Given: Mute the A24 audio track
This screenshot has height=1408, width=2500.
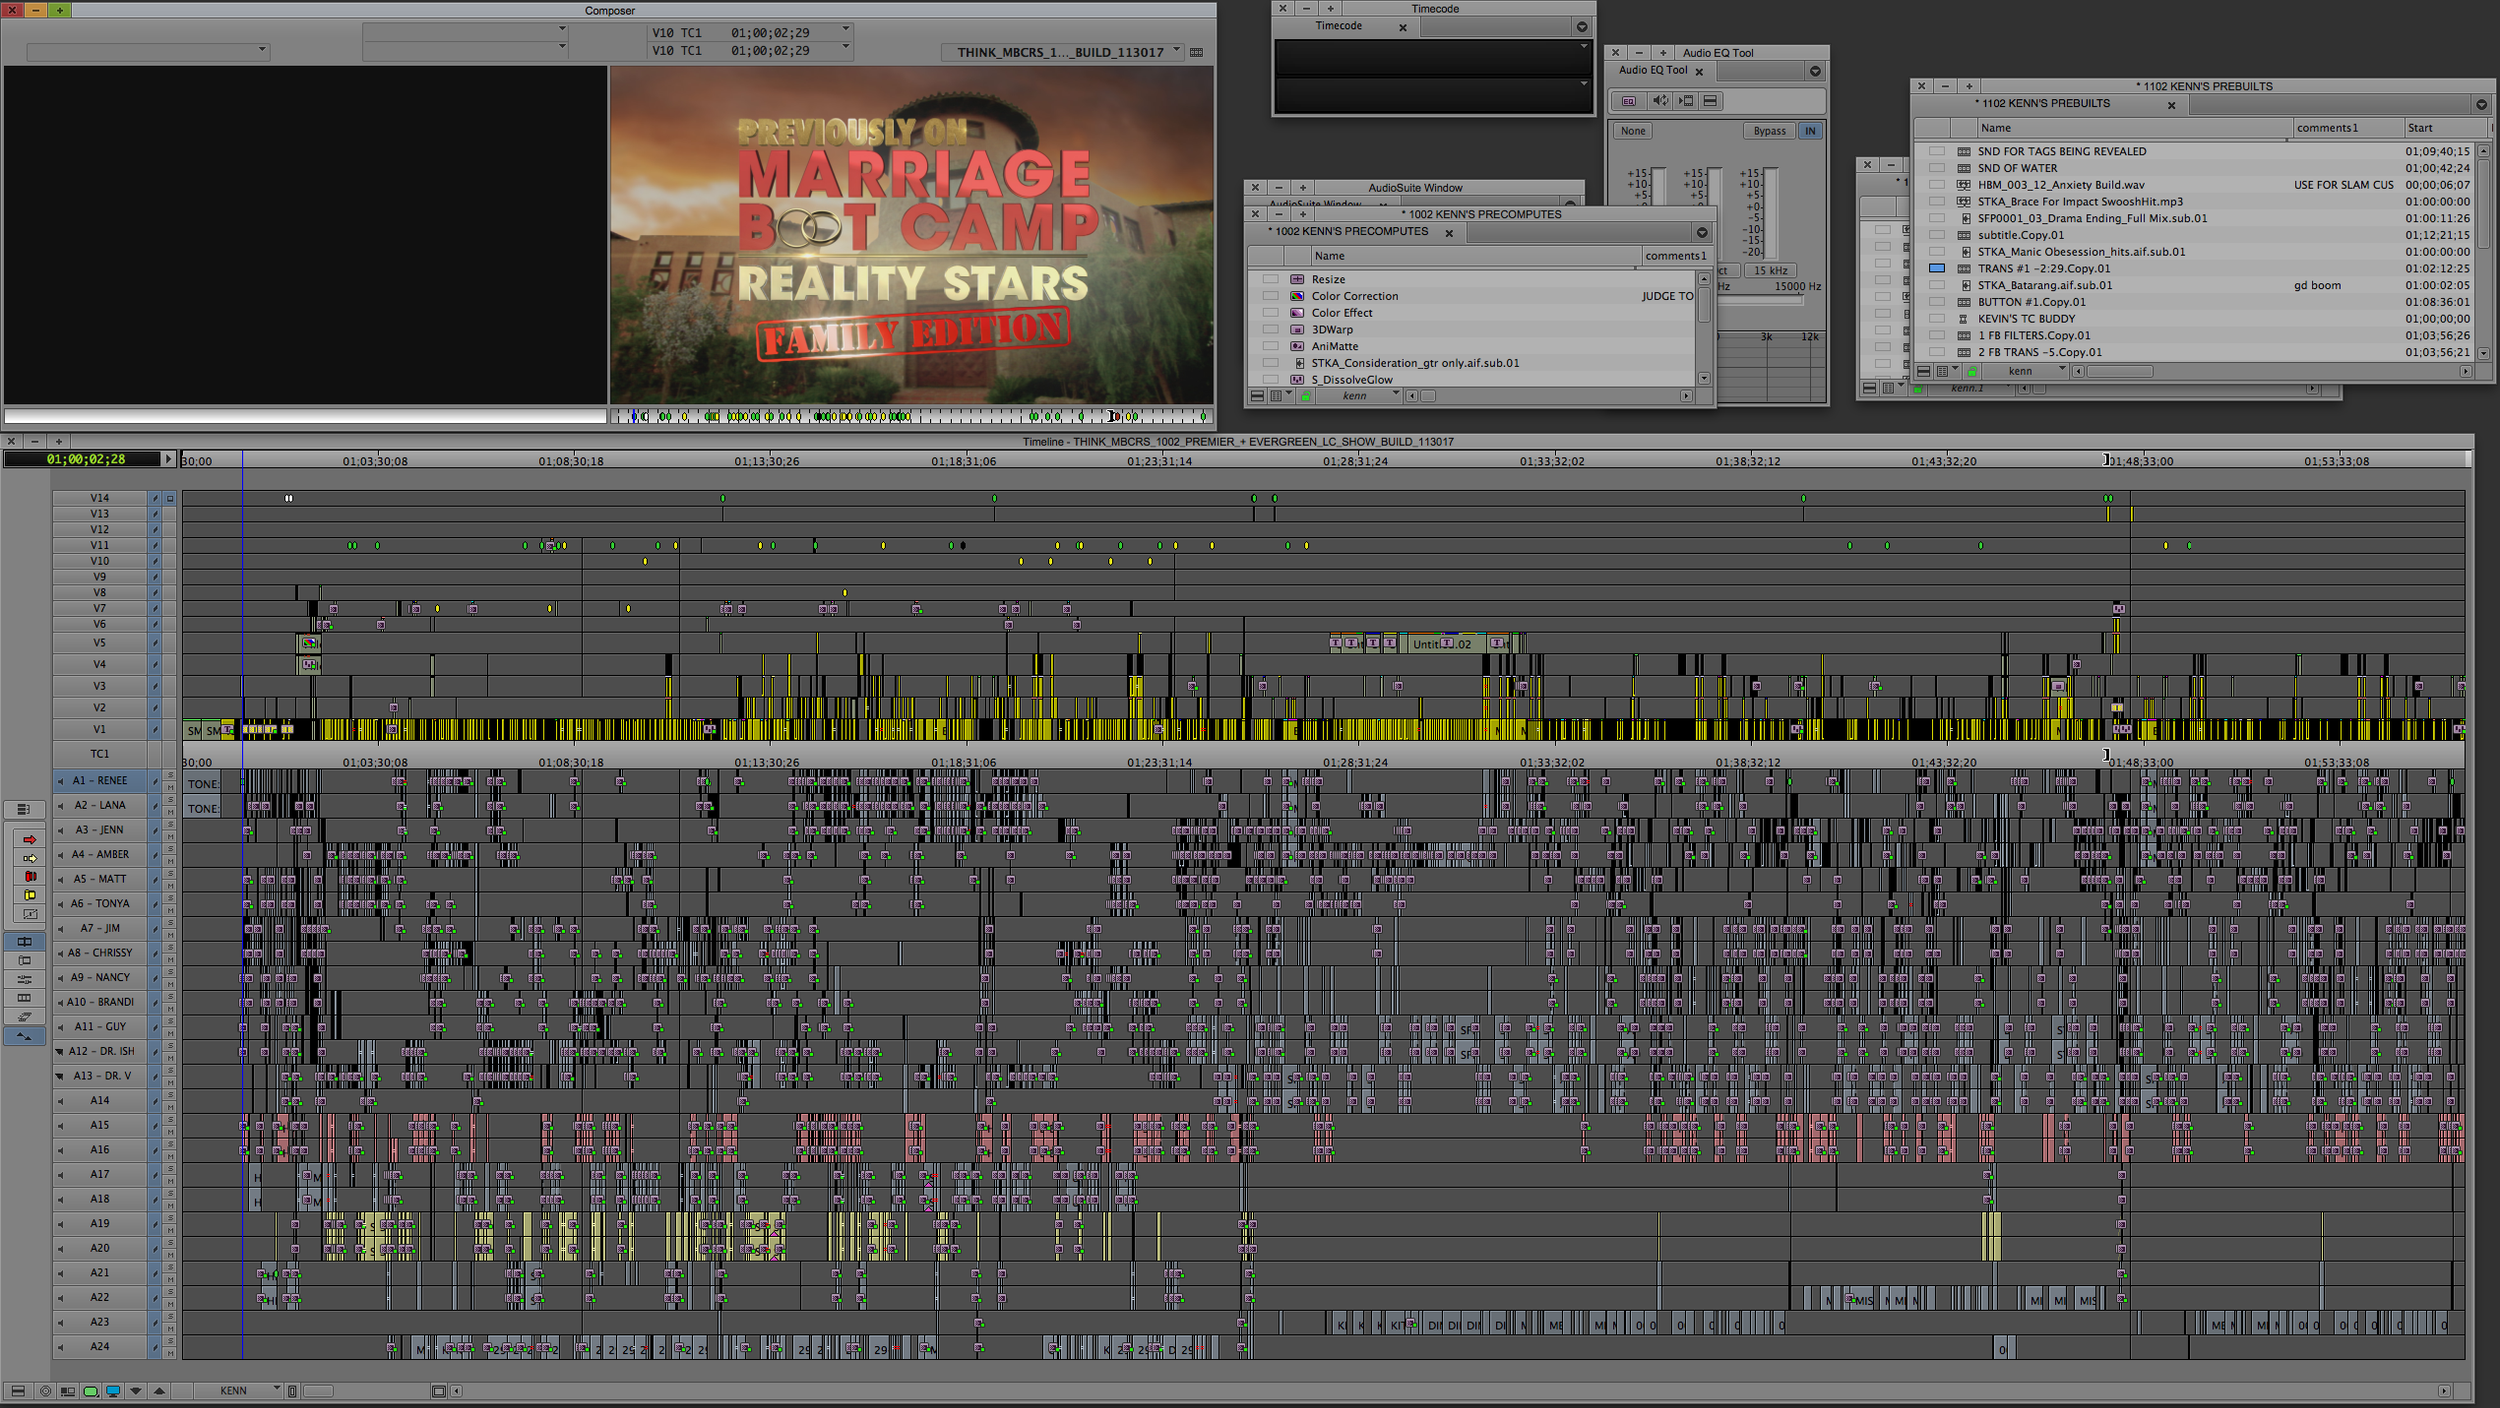Looking at the screenshot, I should point(171,1353).
